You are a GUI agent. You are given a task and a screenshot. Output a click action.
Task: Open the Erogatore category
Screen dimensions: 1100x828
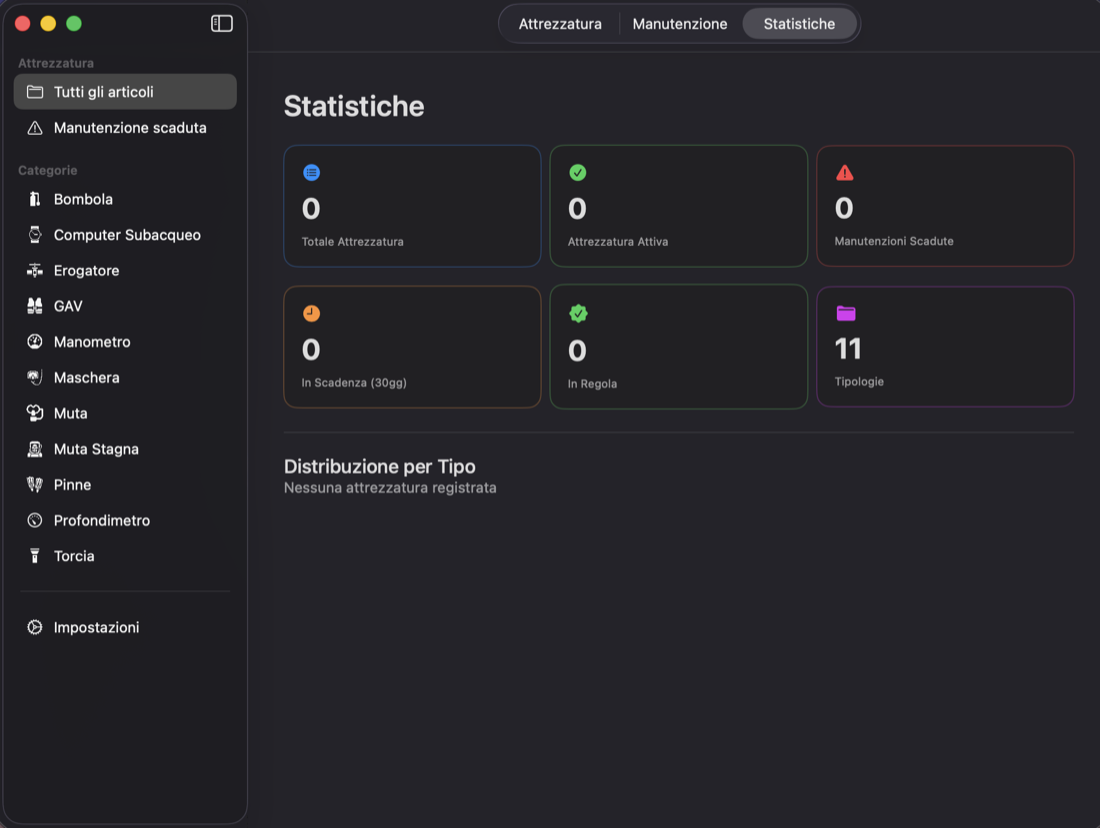pyautogui.click(x=125, y=271)
